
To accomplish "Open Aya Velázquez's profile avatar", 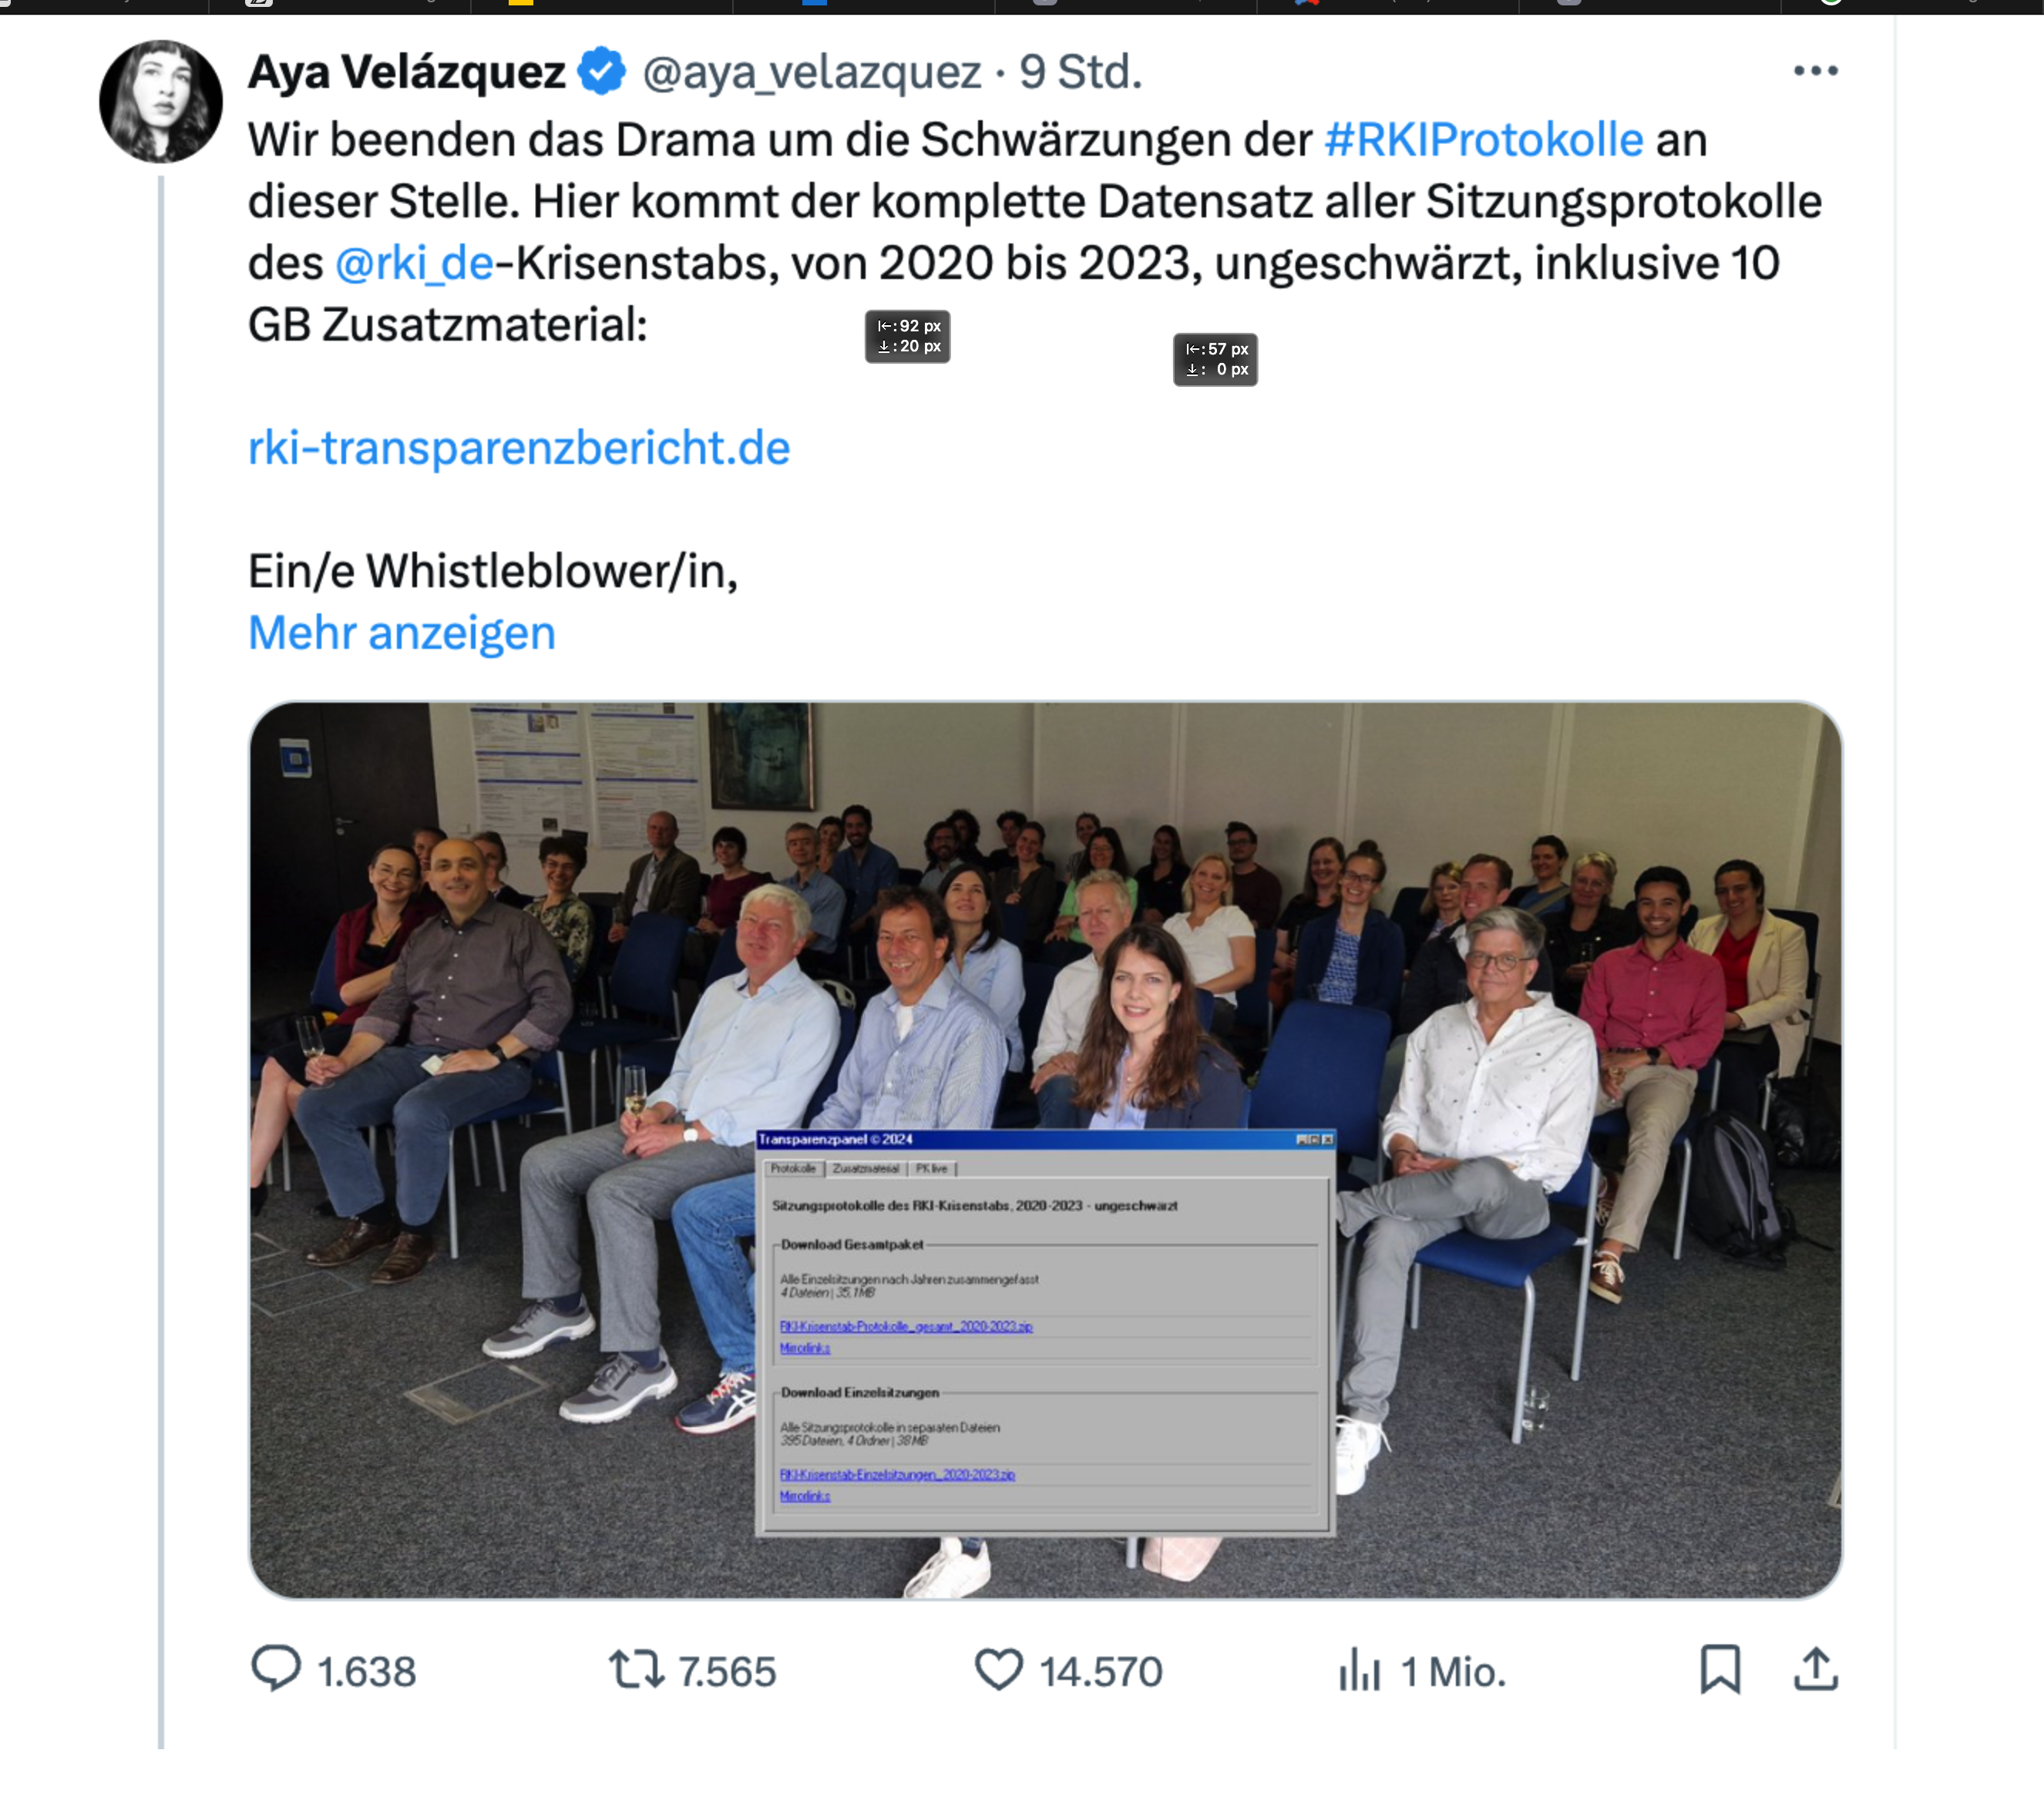I will tap(161, 101).
